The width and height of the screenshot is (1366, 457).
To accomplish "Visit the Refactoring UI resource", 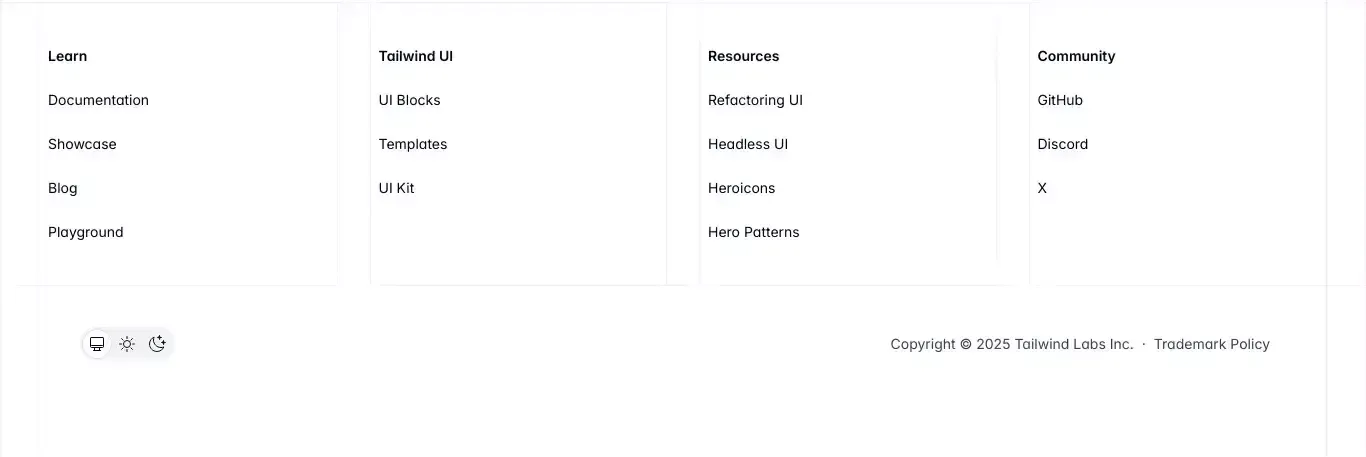I will 755,100.
